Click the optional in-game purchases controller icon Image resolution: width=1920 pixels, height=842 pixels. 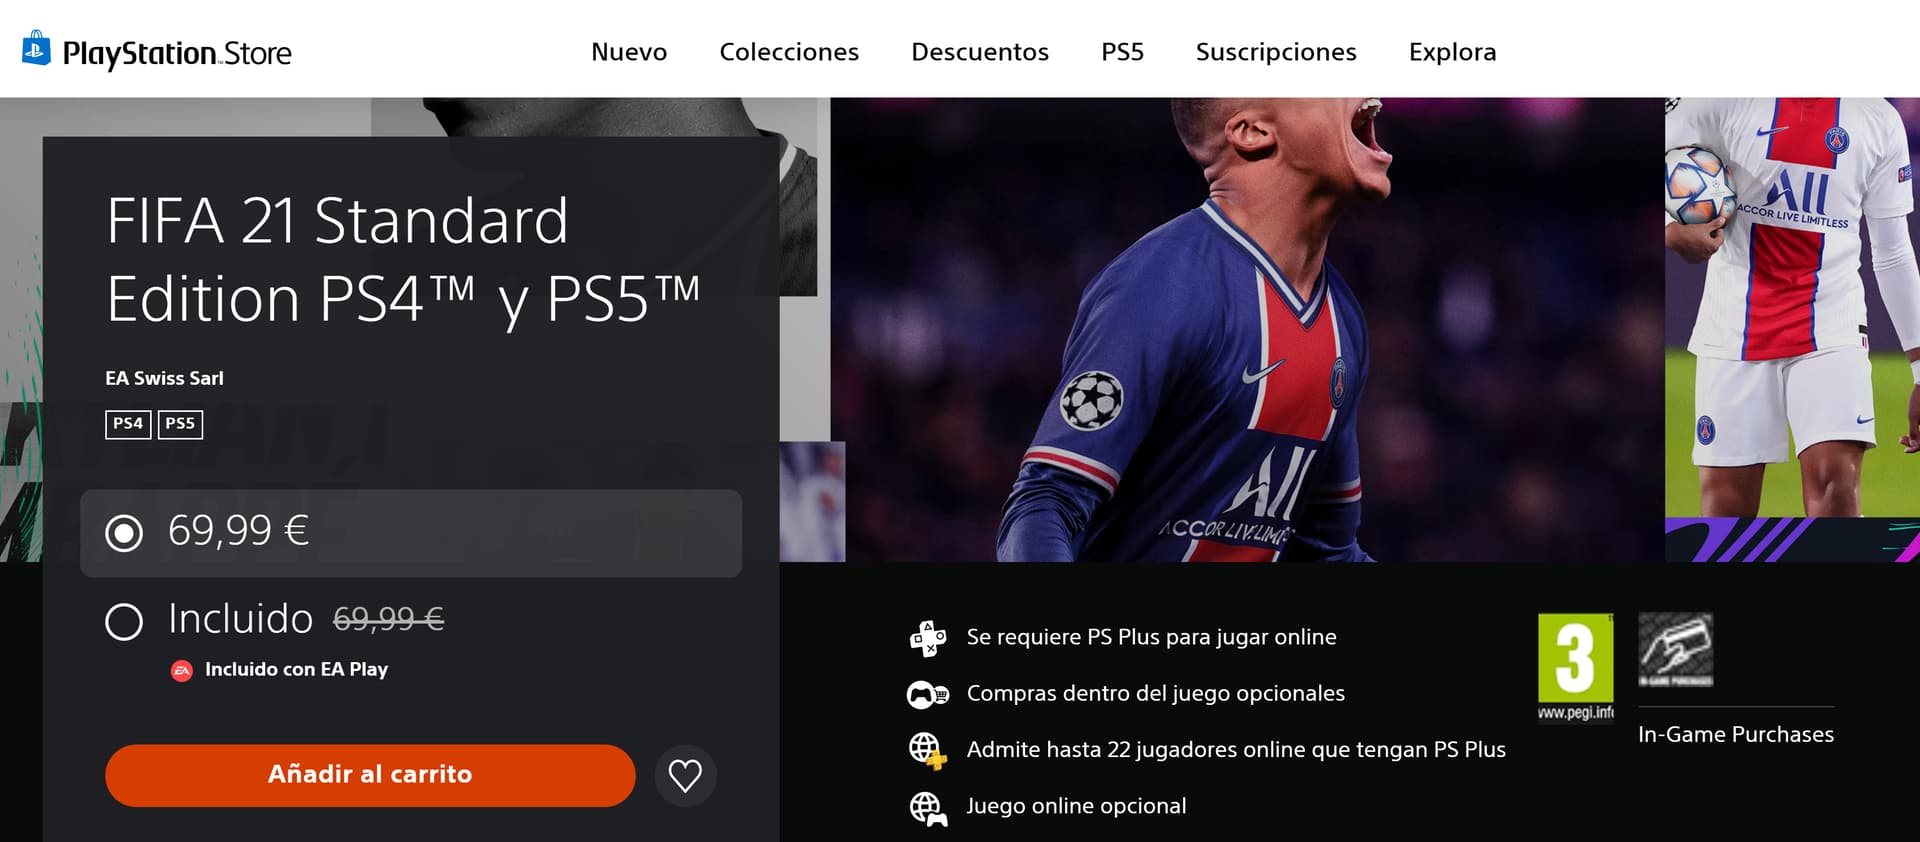(x=928, y=694)
